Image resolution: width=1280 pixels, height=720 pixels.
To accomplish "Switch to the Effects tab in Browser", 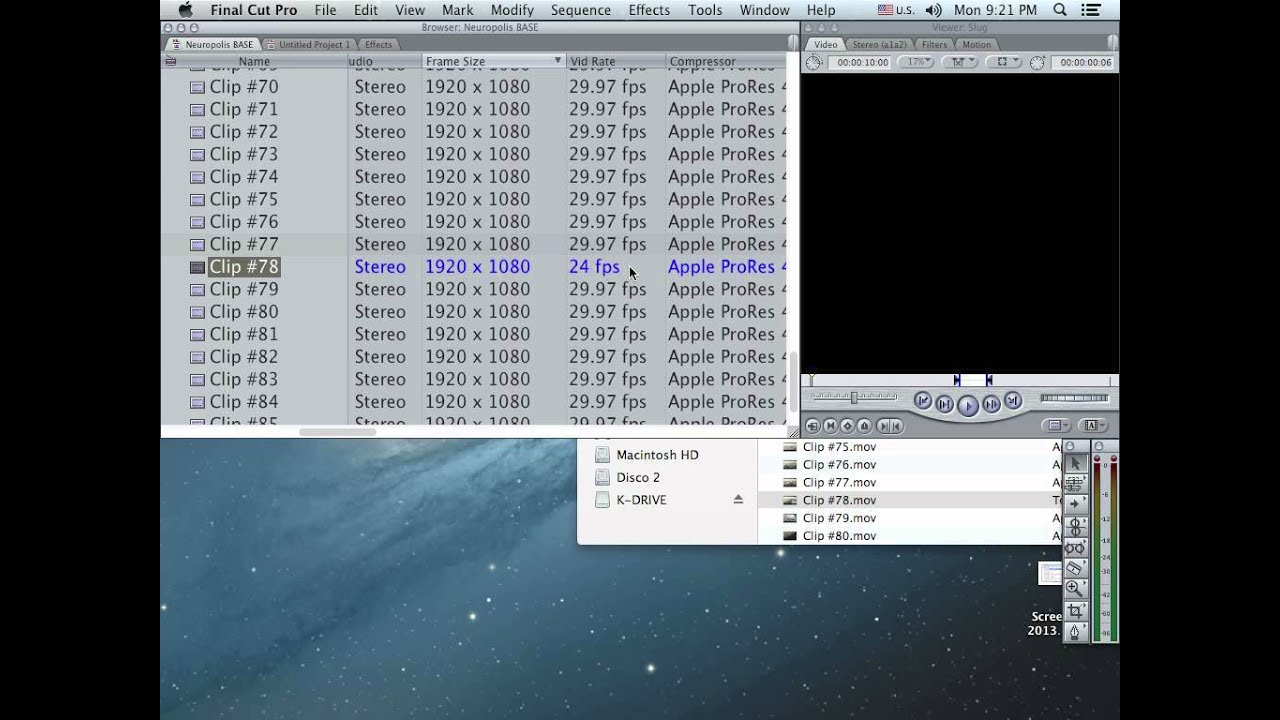I will (x=378, y=45).
